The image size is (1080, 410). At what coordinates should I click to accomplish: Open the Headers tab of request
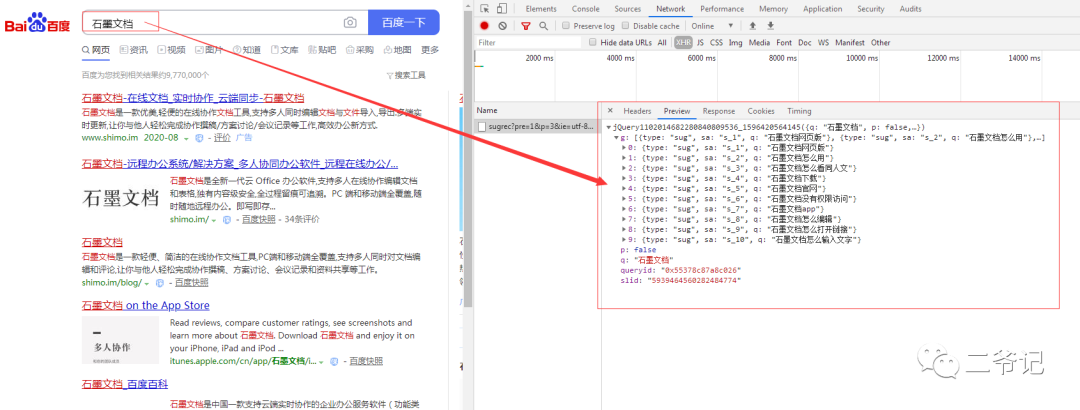tap(637, 111)
